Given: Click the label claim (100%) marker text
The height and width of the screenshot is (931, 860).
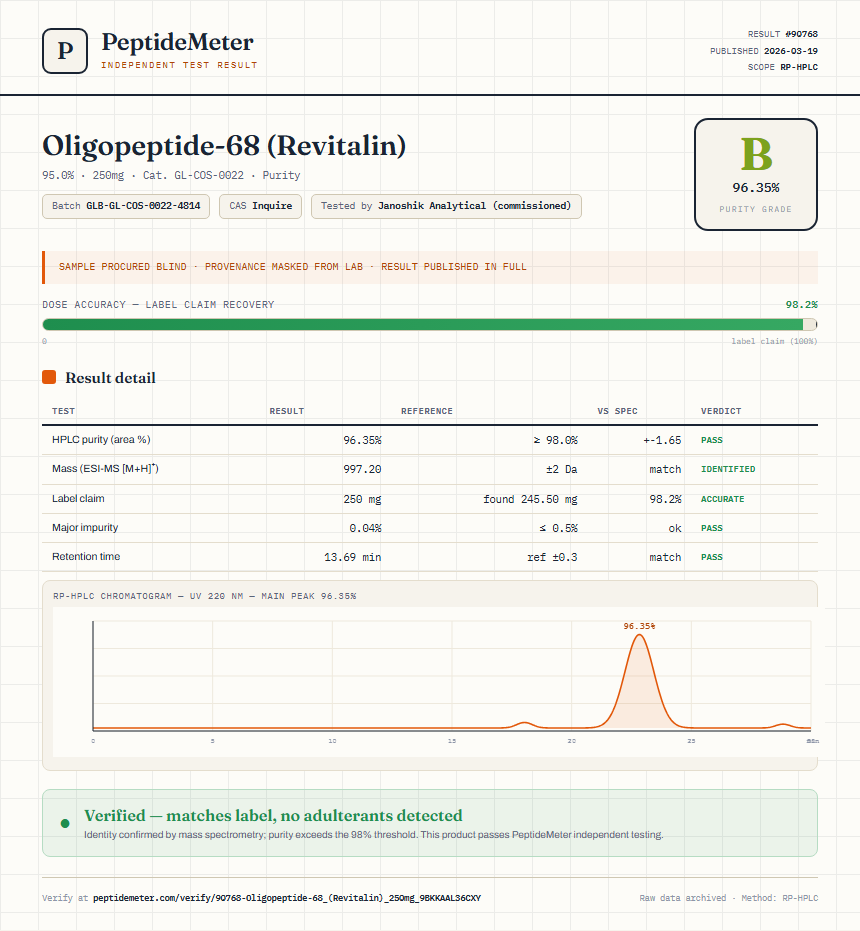Looking at the screenshot, I should (x=774, y=341).
